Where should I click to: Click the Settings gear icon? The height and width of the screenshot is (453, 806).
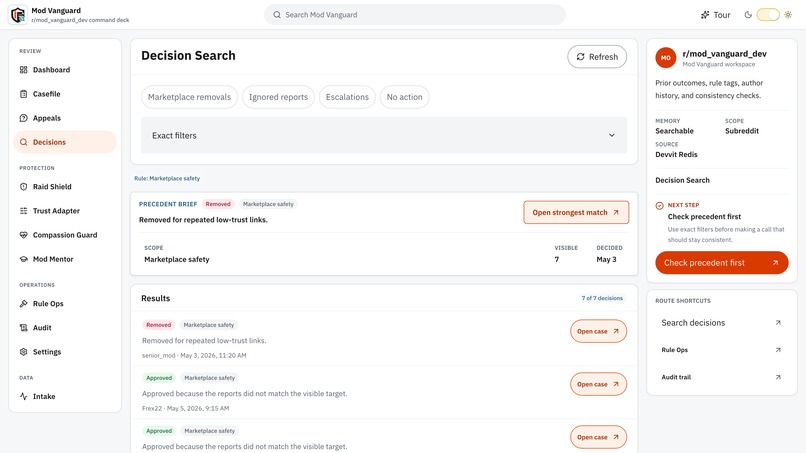click(24, 352)
